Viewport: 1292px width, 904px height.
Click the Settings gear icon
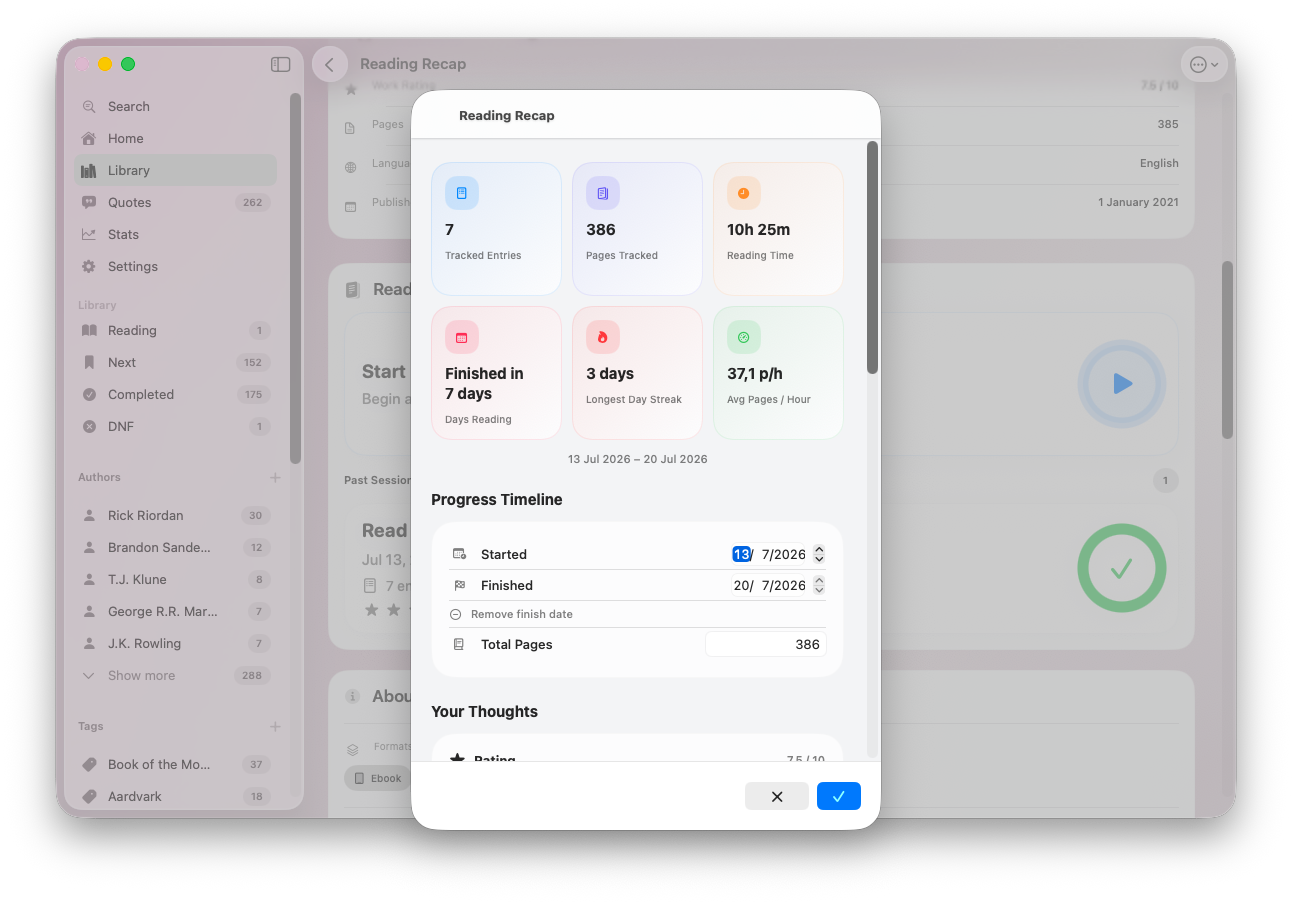click(x=89, y=266)
